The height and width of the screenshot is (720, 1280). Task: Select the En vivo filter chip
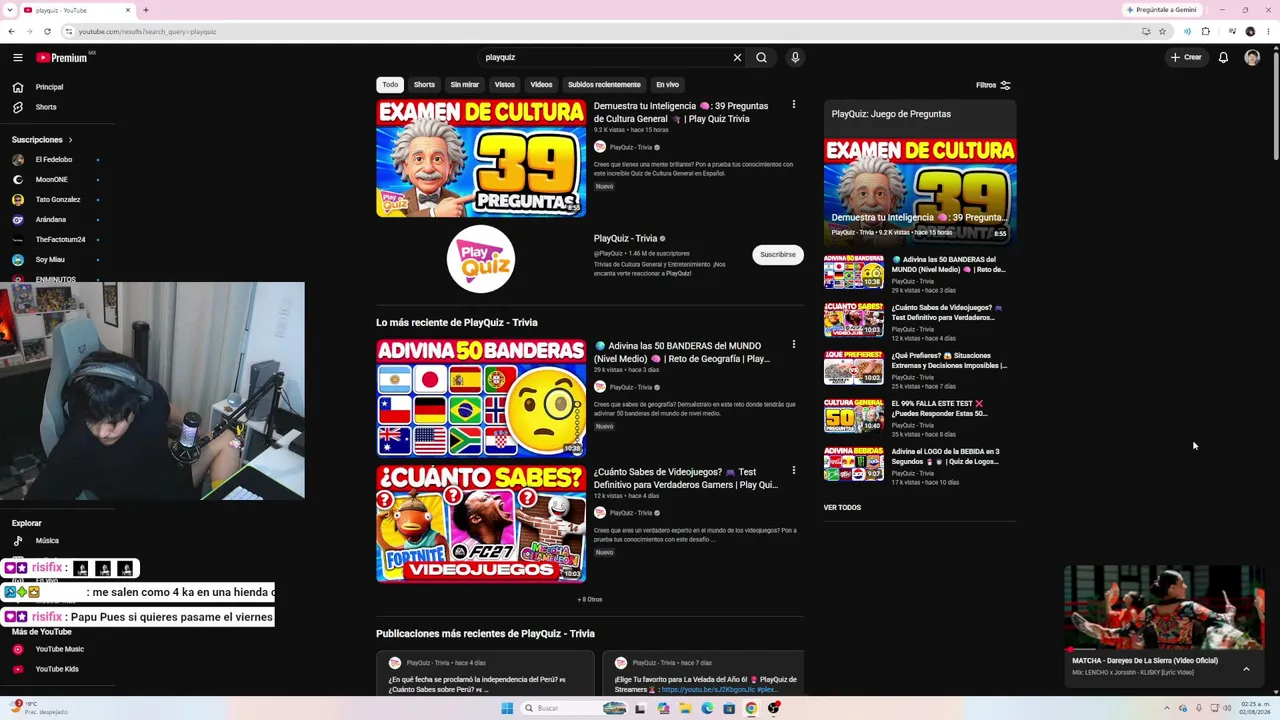pyautogui.click(x=667, y=85)
